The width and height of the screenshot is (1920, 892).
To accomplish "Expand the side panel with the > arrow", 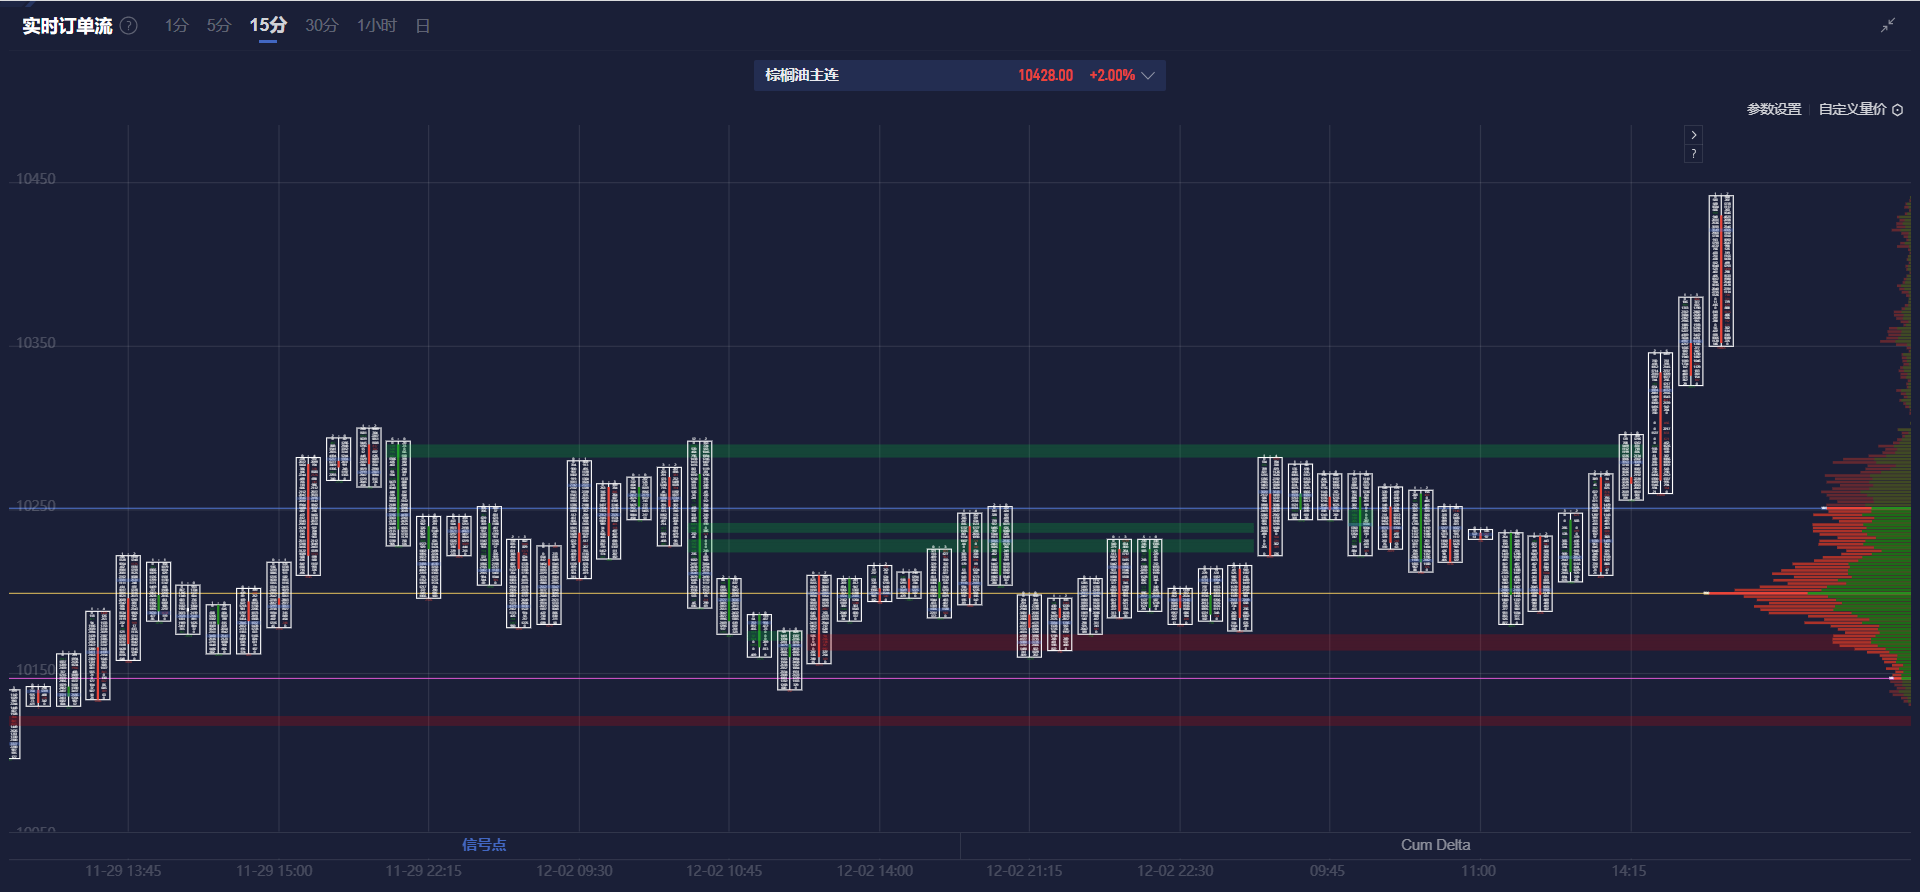I will point(1693,135).
